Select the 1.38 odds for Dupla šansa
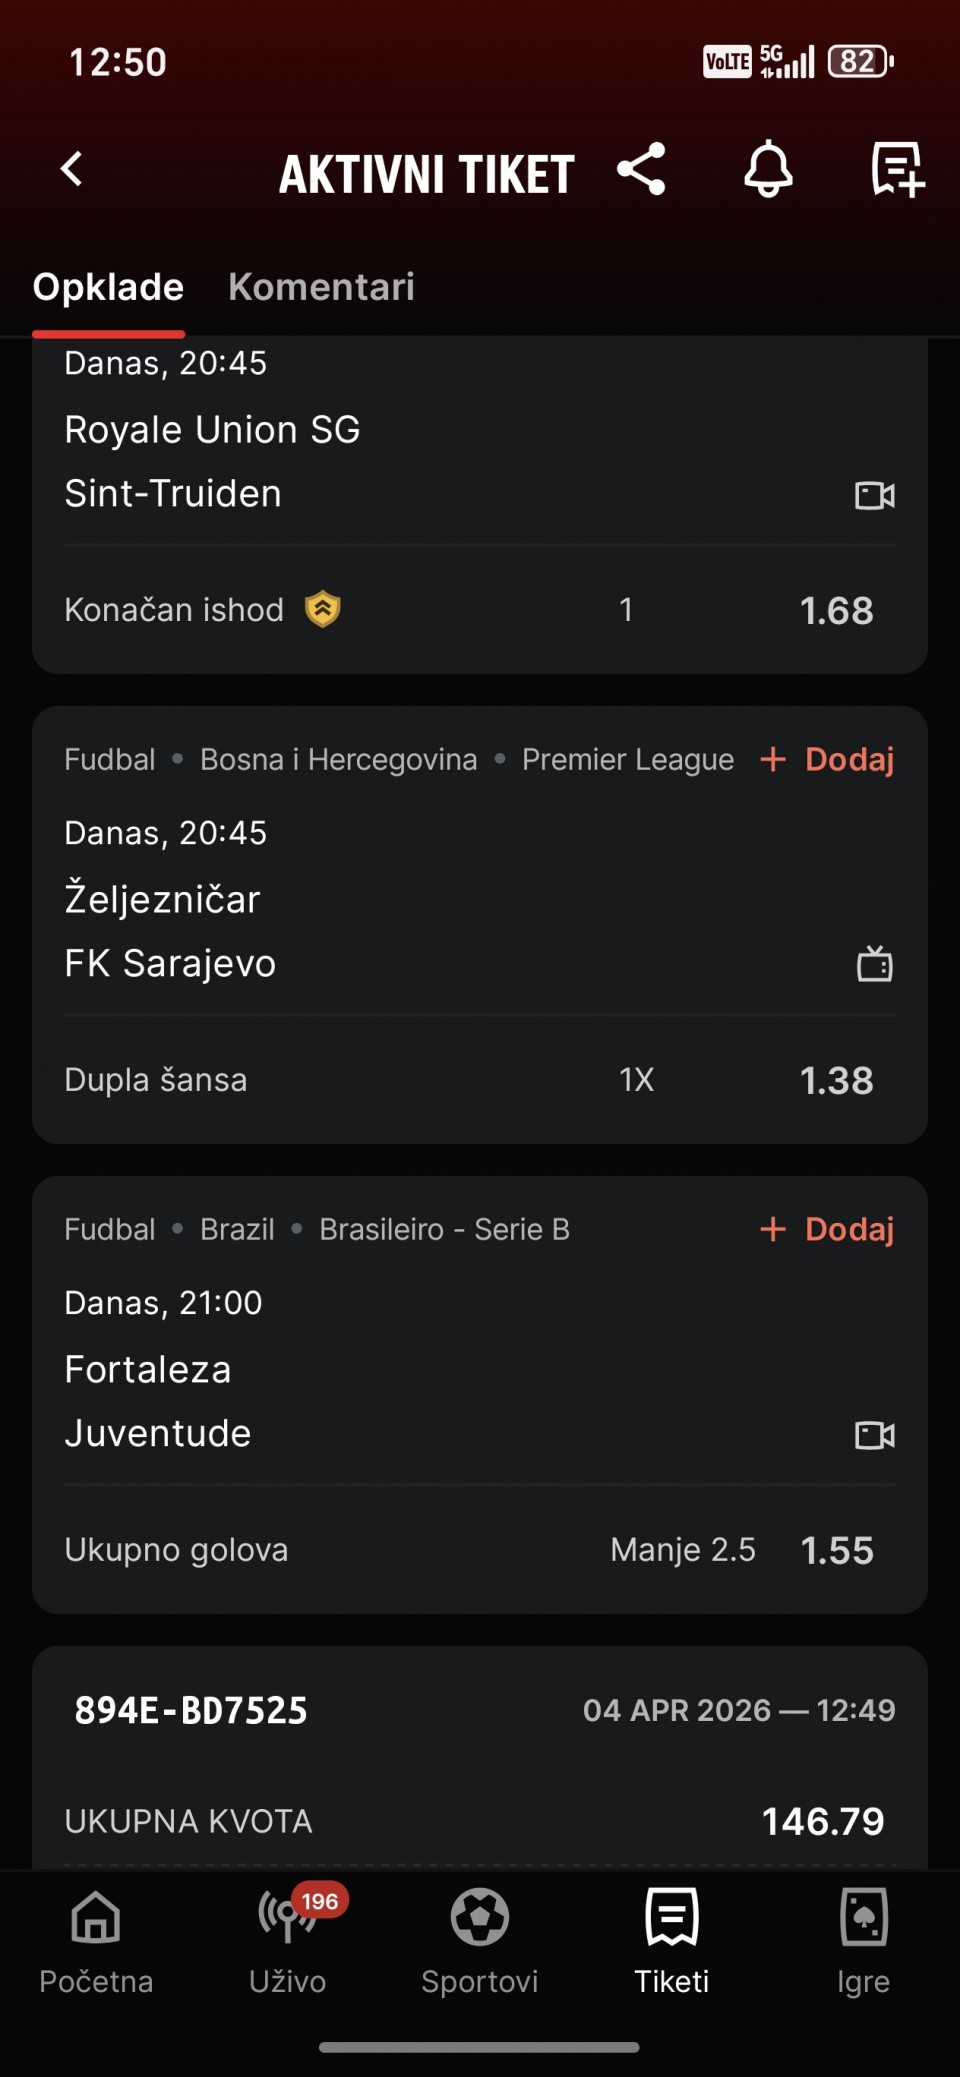The image size is (960, 2077). 836,1080
